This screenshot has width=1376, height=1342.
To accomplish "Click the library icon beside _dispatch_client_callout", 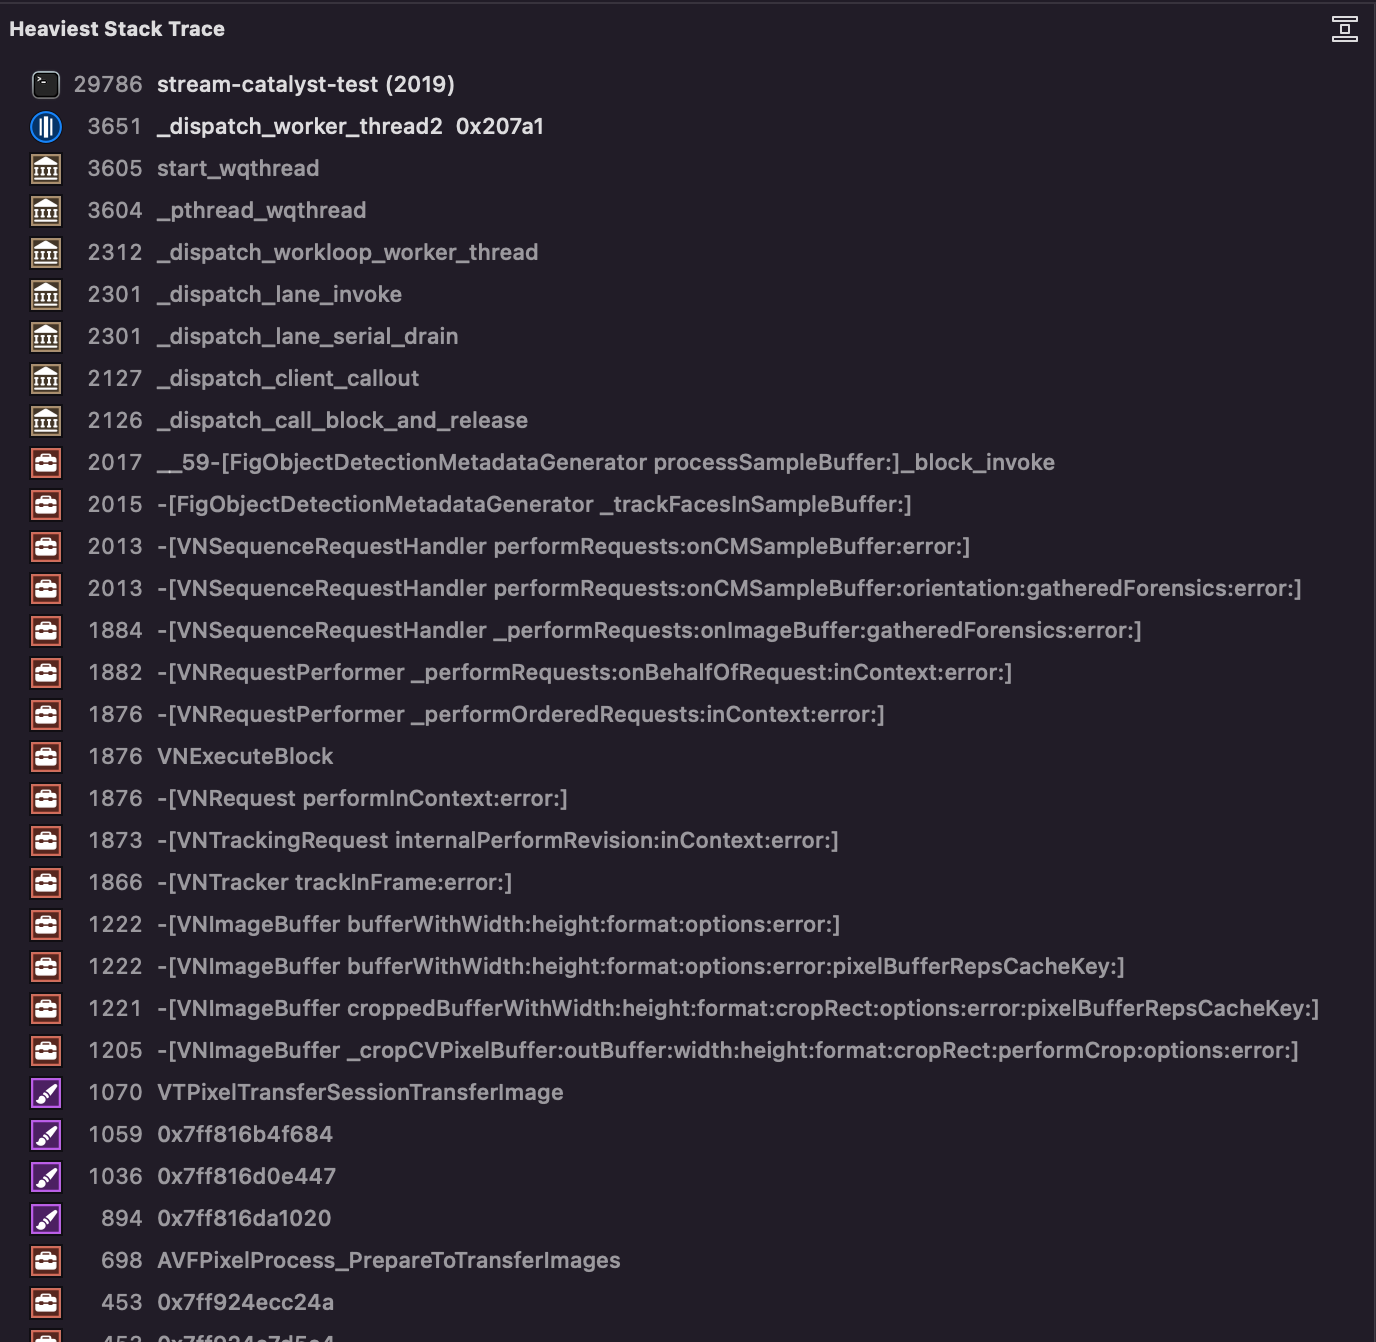I will (46, 379).
